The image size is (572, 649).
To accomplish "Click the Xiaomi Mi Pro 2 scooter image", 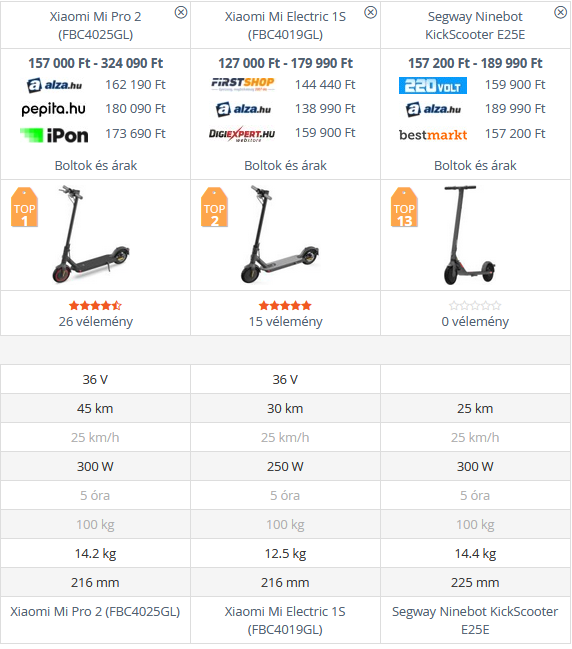I will click(91, 234).
